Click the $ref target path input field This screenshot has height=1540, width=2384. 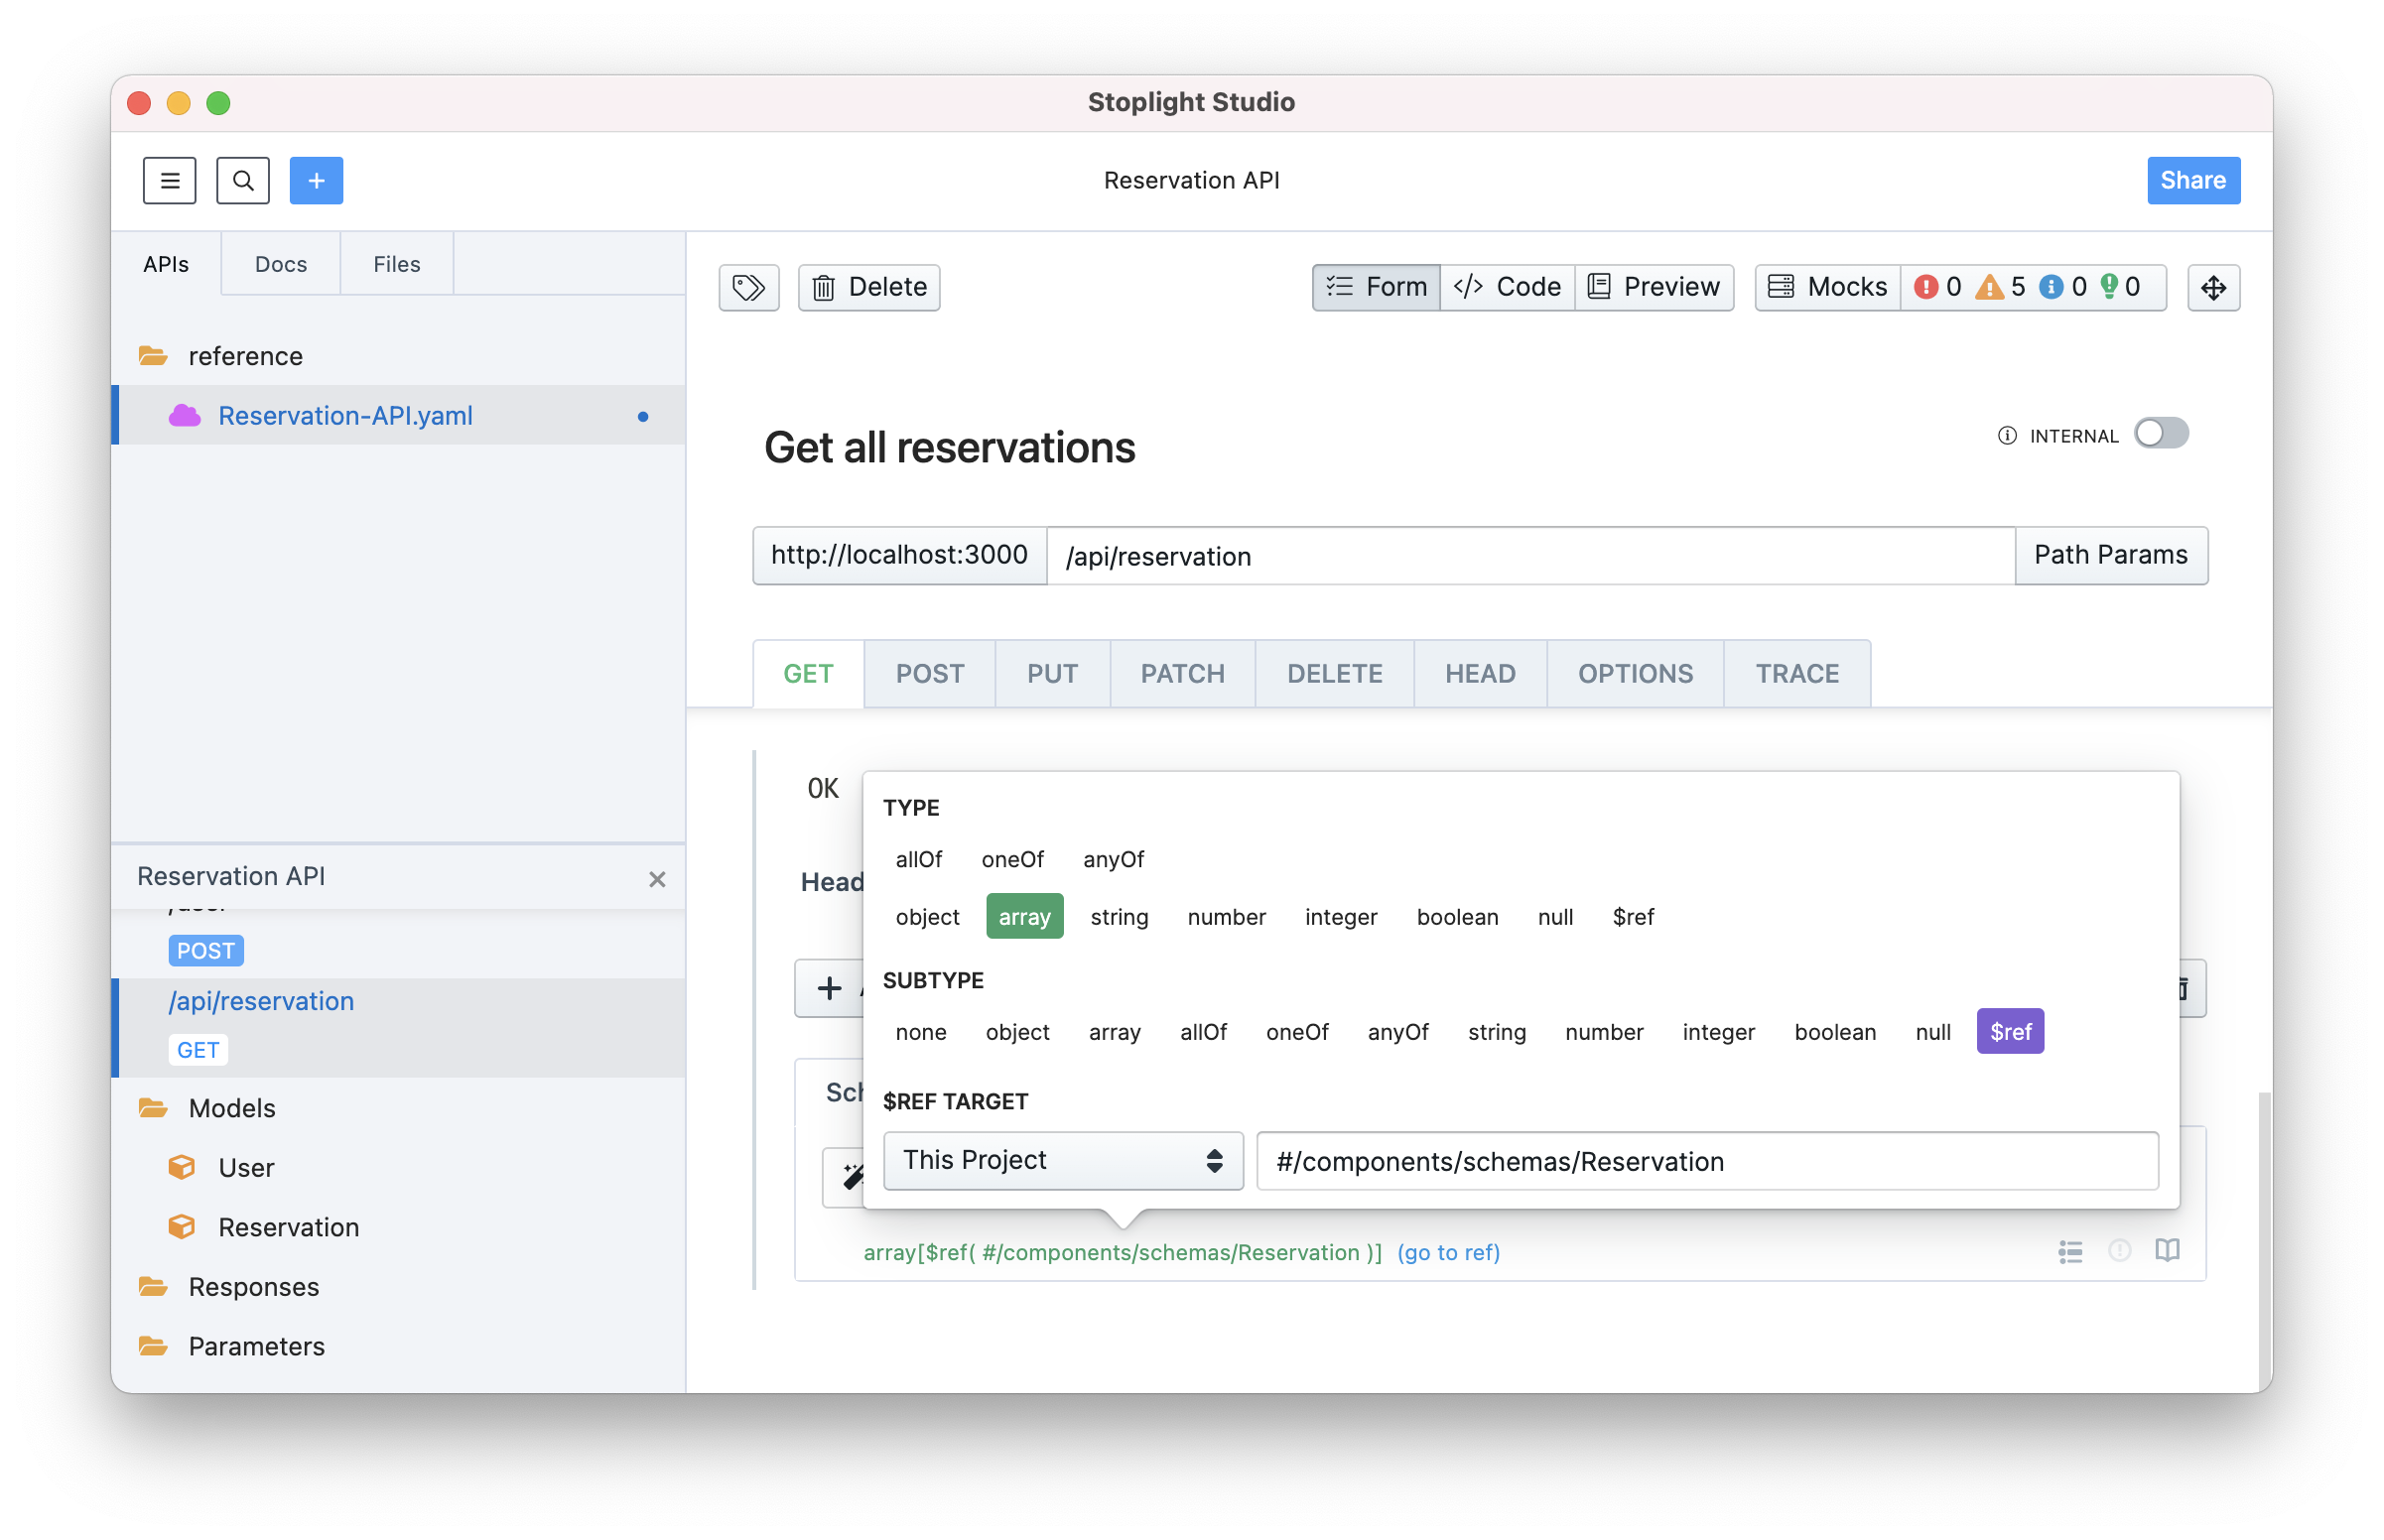[x=1707, y=1160]
